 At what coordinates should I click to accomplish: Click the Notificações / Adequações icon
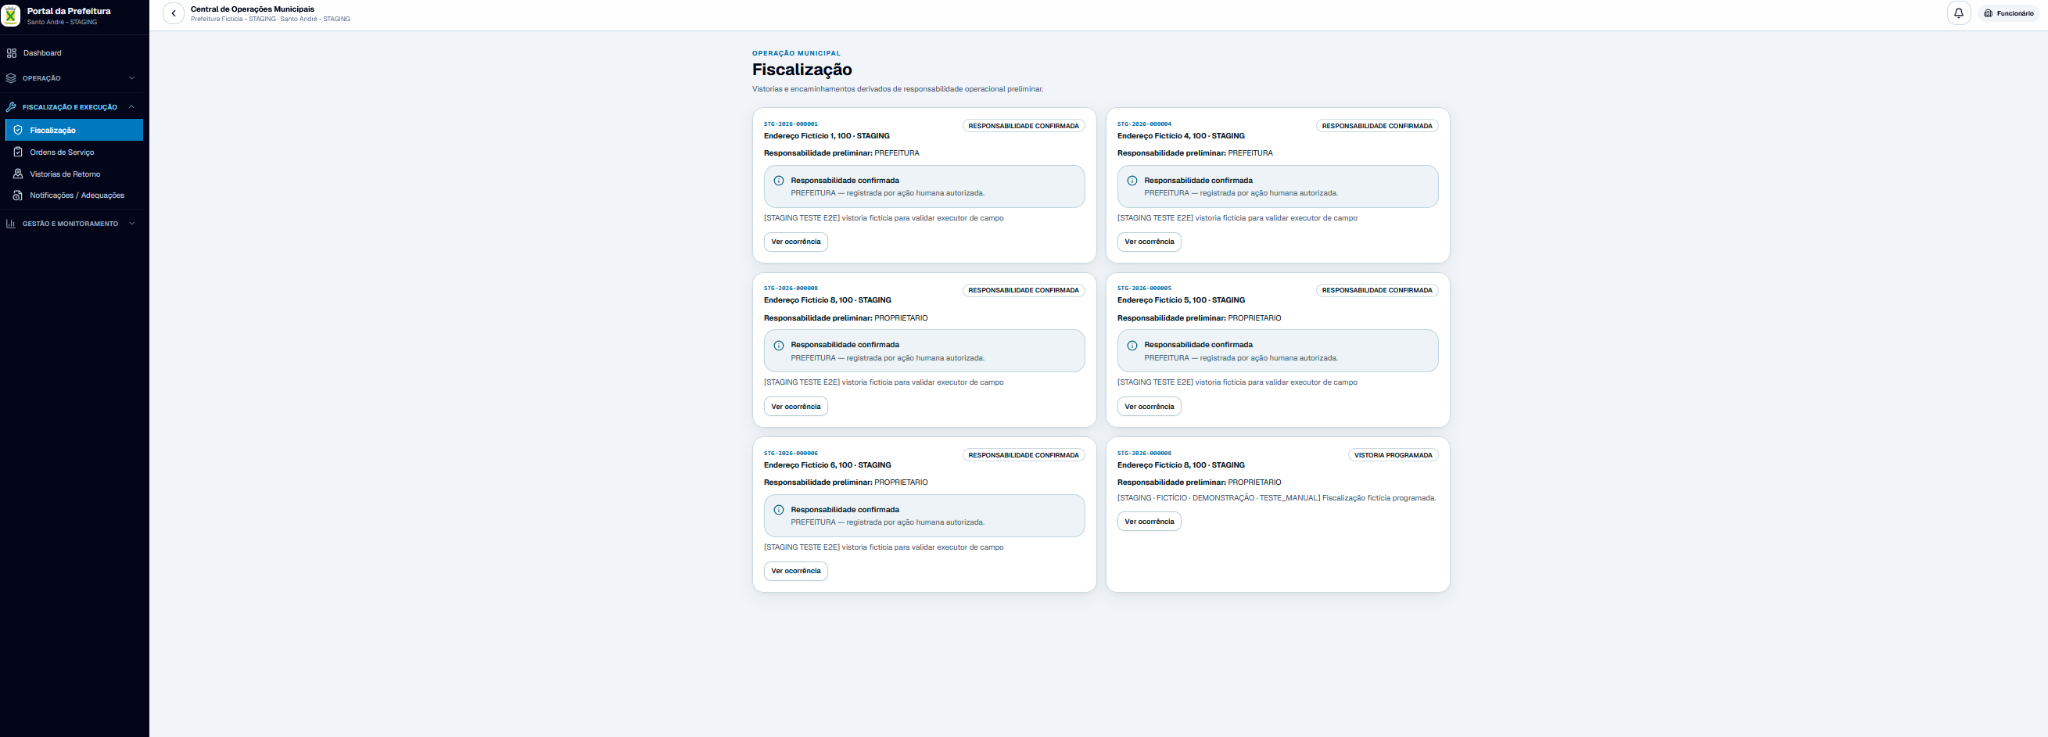[18, 195]
